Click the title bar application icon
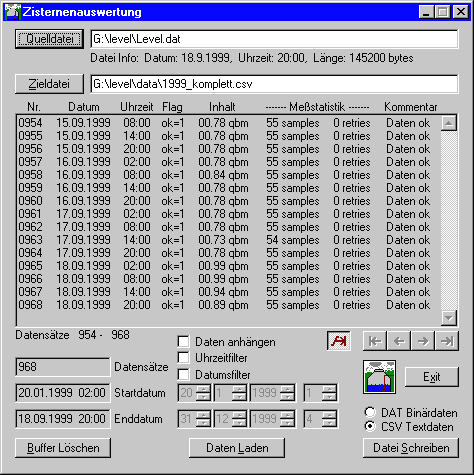Screen dimensions: 474x475 click(x=13, y=12)
